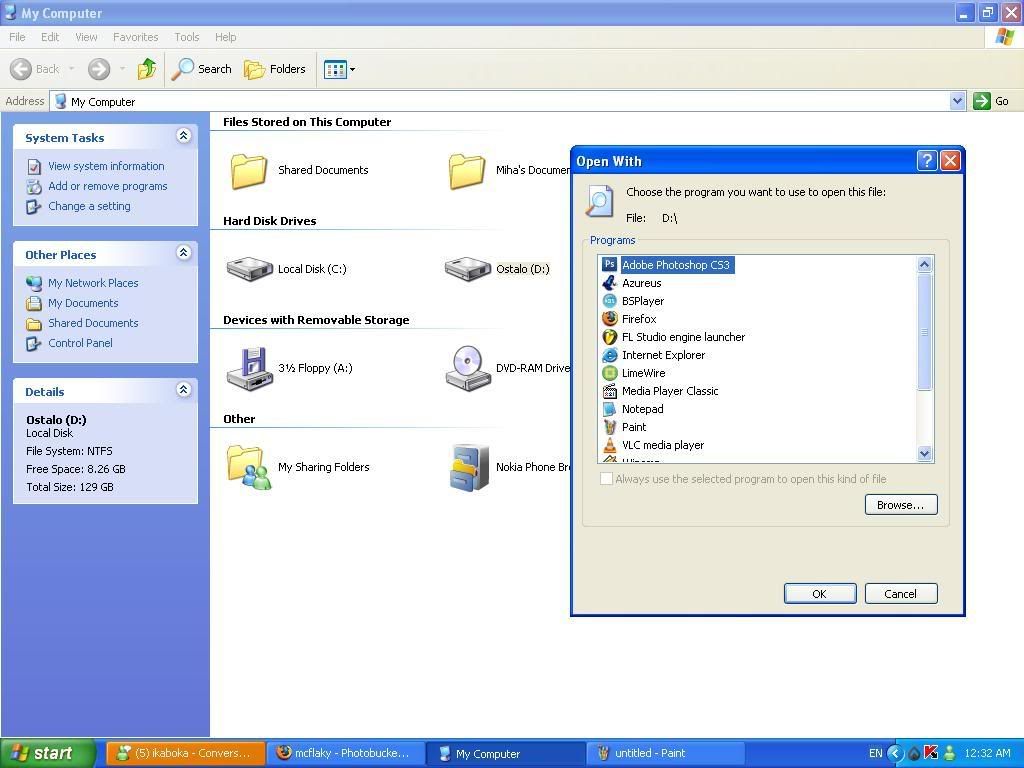The height and width of the screenshot is (768, 1024).
Task: Open My Documents link in Other Places
Action: (x=83, y=303)
